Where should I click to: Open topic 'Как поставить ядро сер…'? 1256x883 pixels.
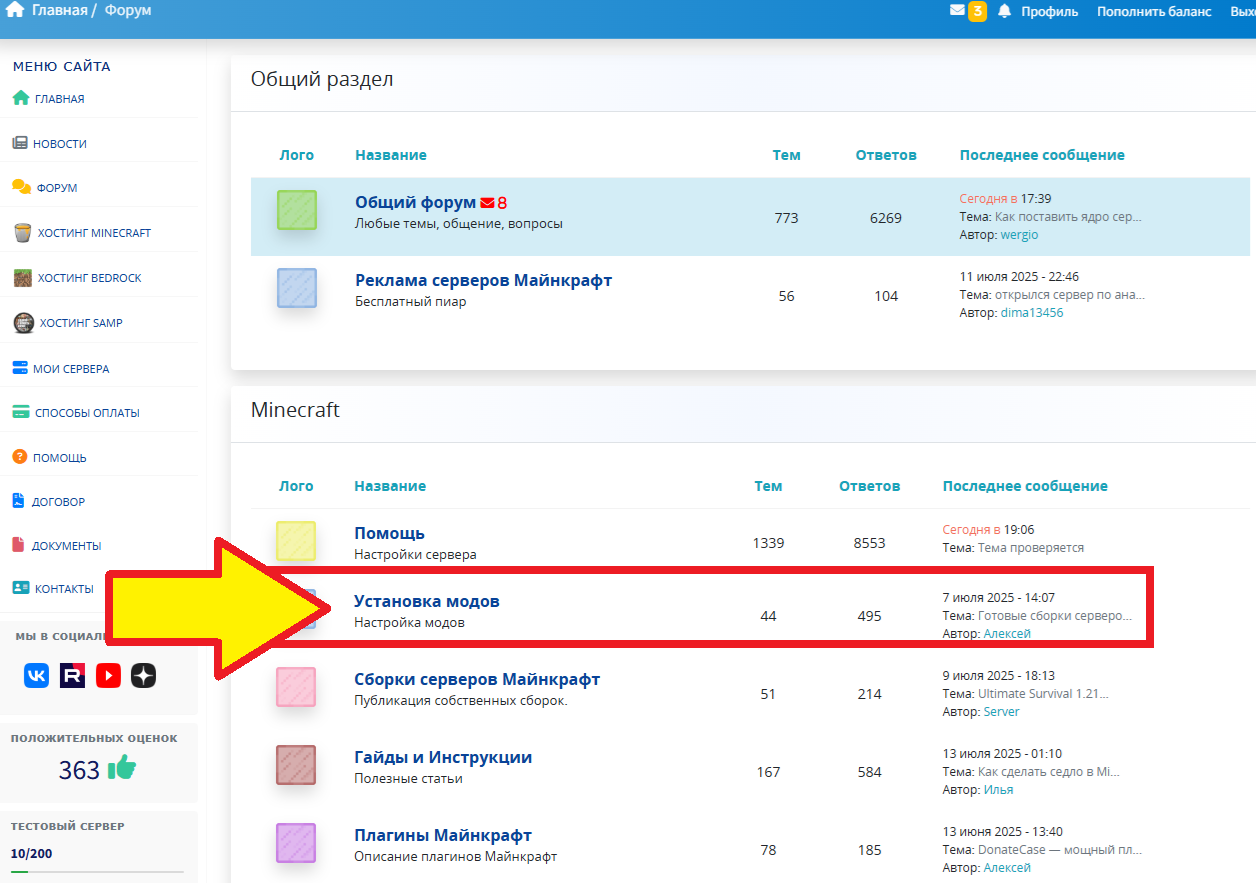click(x=1067, y=216)
